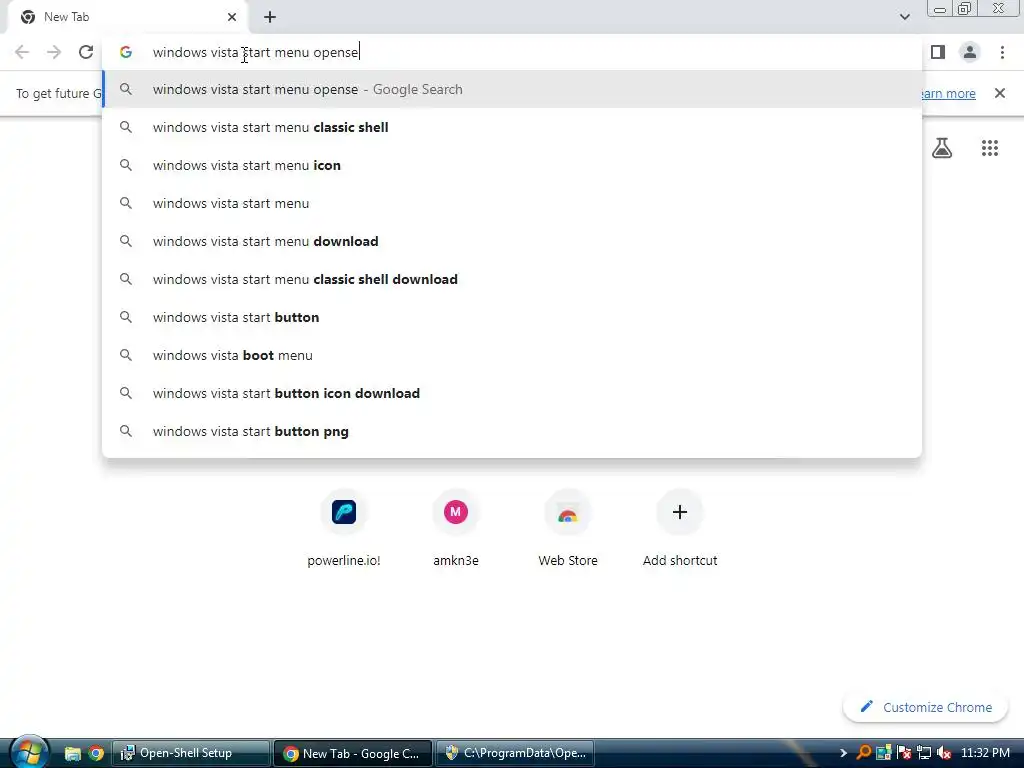Open the Chrome side panel
Viewport: 1024px width, 768px height.
click(938, 52)
